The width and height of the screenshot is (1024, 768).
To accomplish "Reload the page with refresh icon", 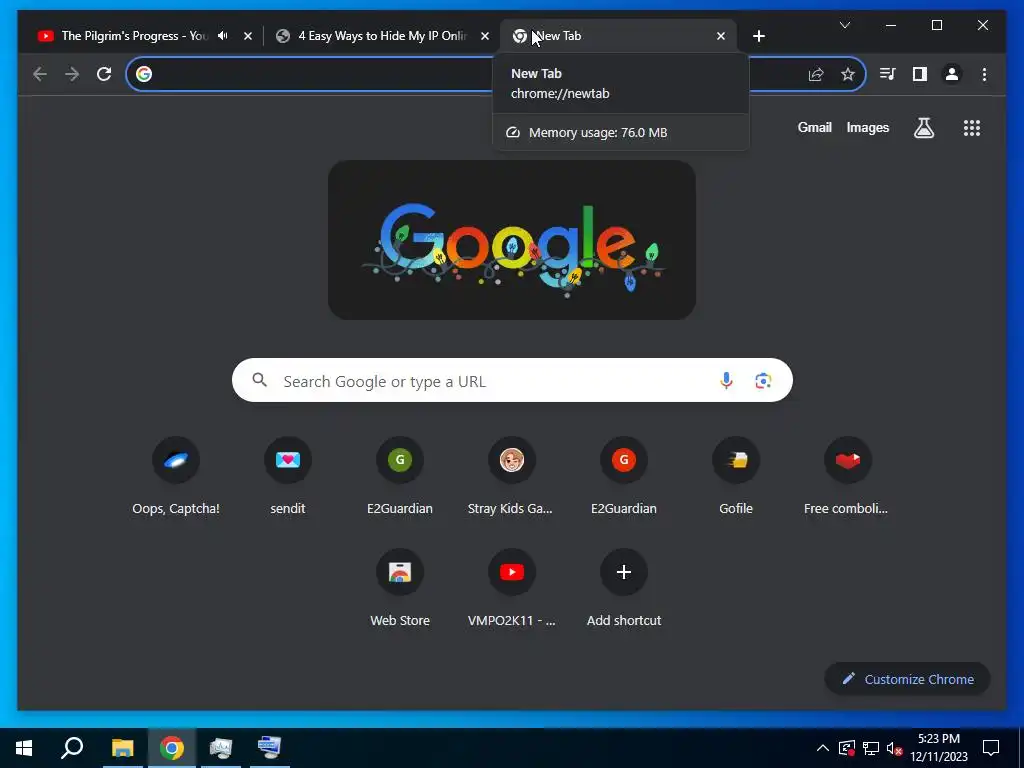I will coord(104,74).
